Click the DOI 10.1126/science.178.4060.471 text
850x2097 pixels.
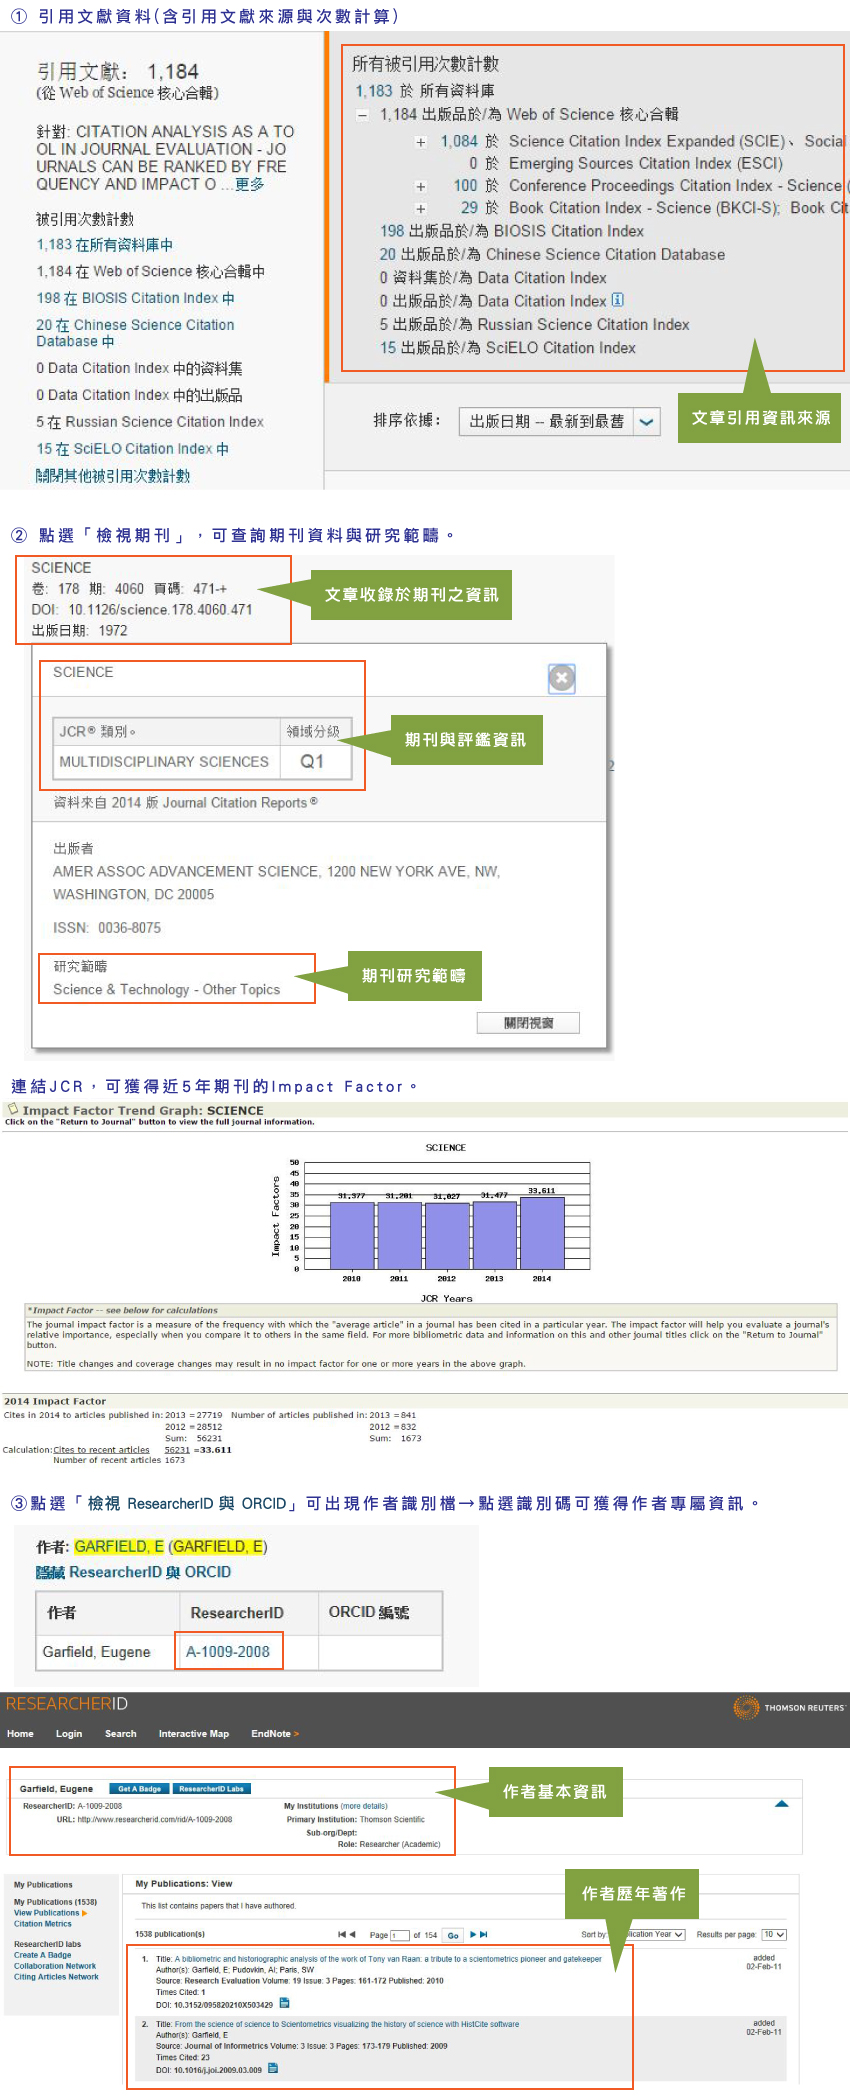click(142, 609)
